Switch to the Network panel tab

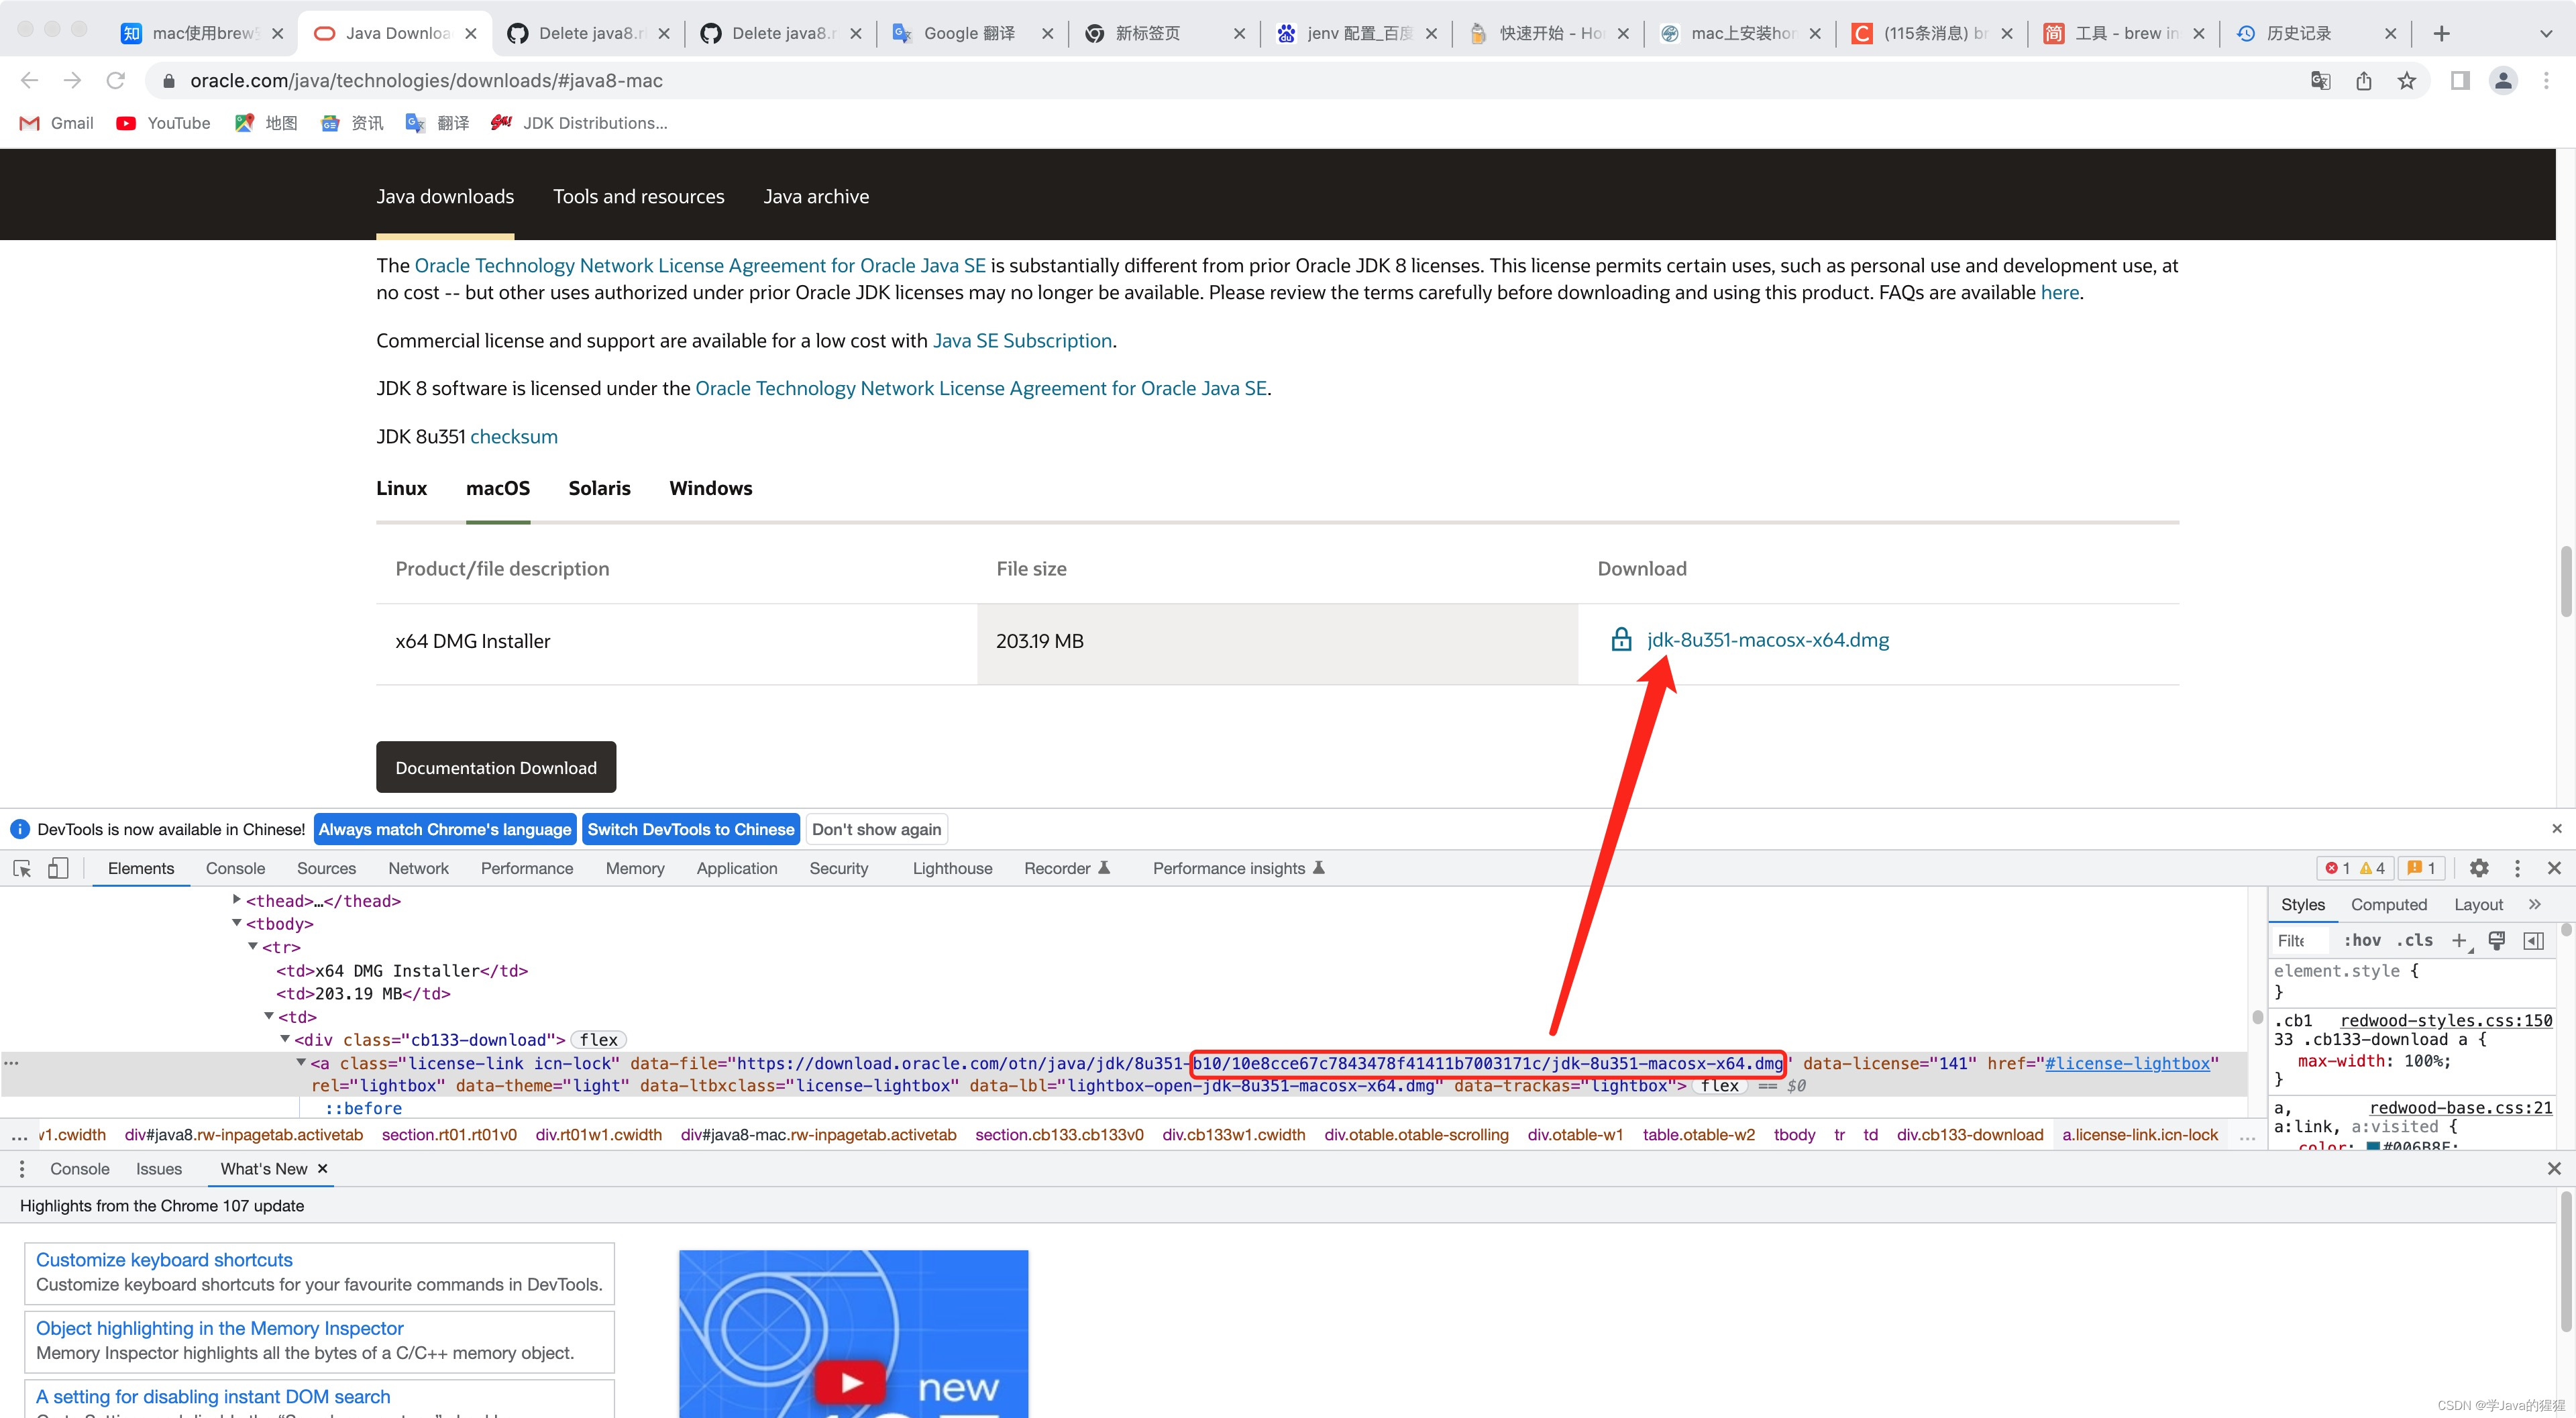[418, 868]
